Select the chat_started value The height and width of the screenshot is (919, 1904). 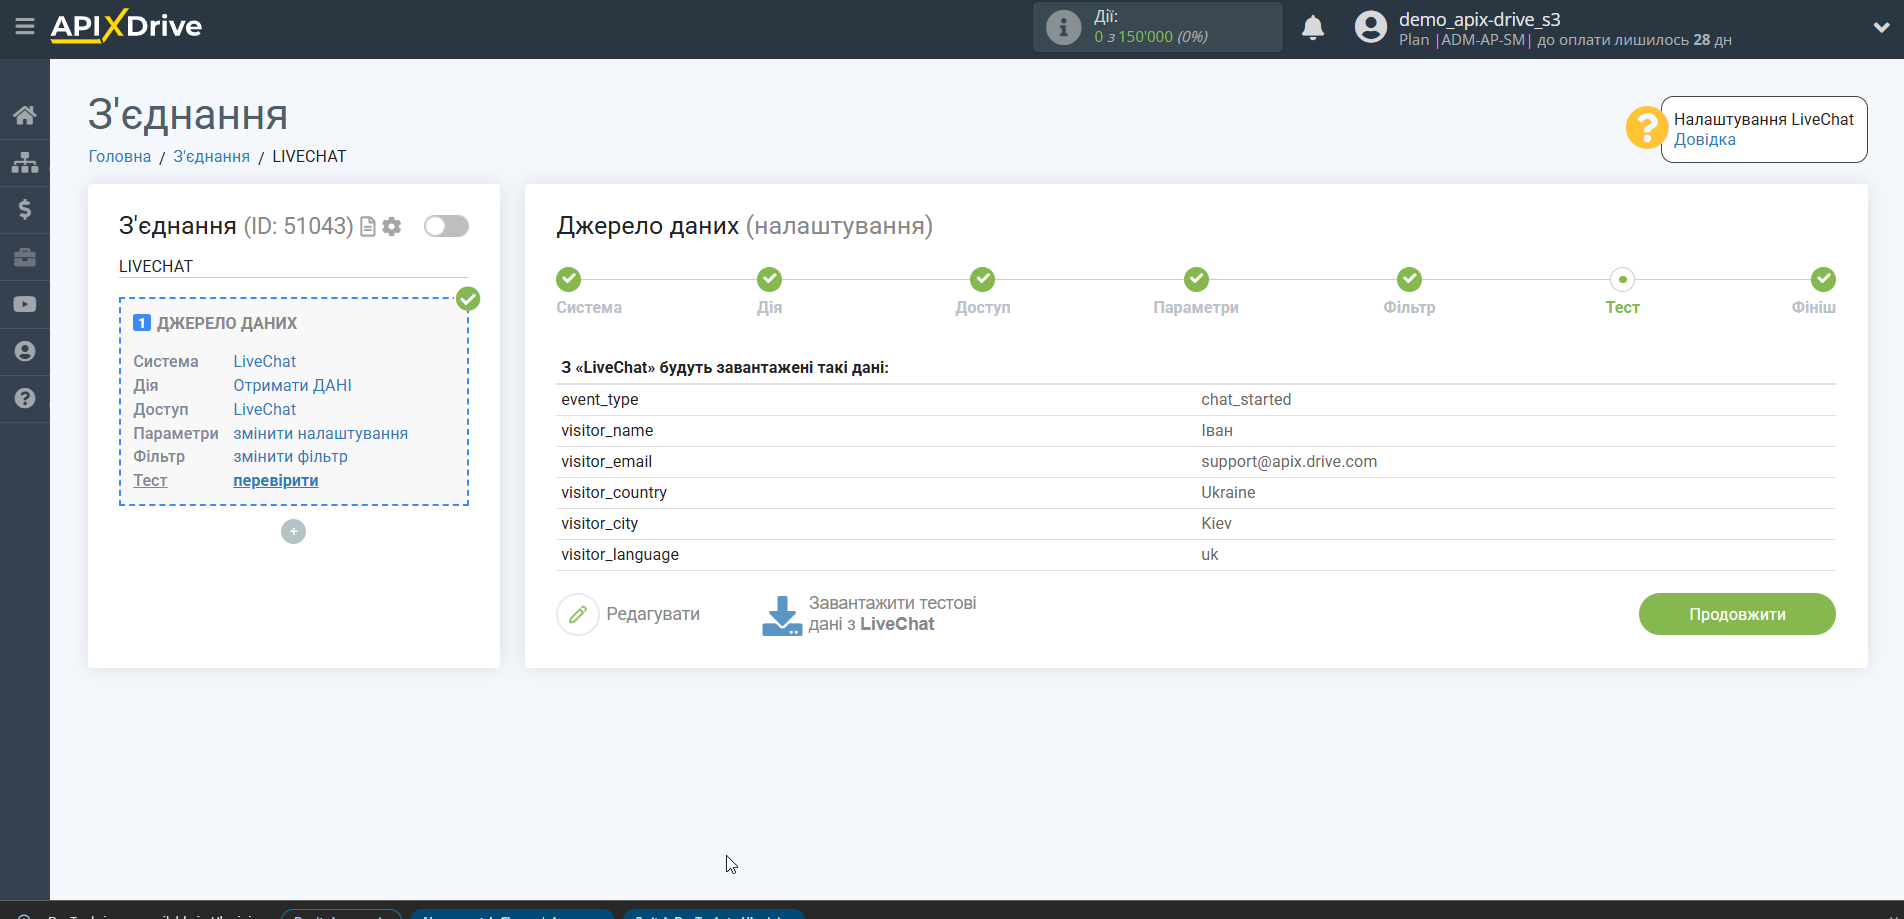point(1246,400)
